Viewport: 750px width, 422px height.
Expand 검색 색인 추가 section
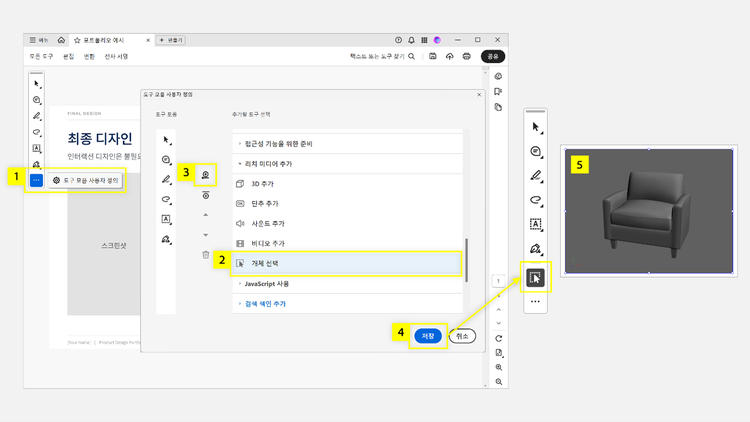point(348,304)
